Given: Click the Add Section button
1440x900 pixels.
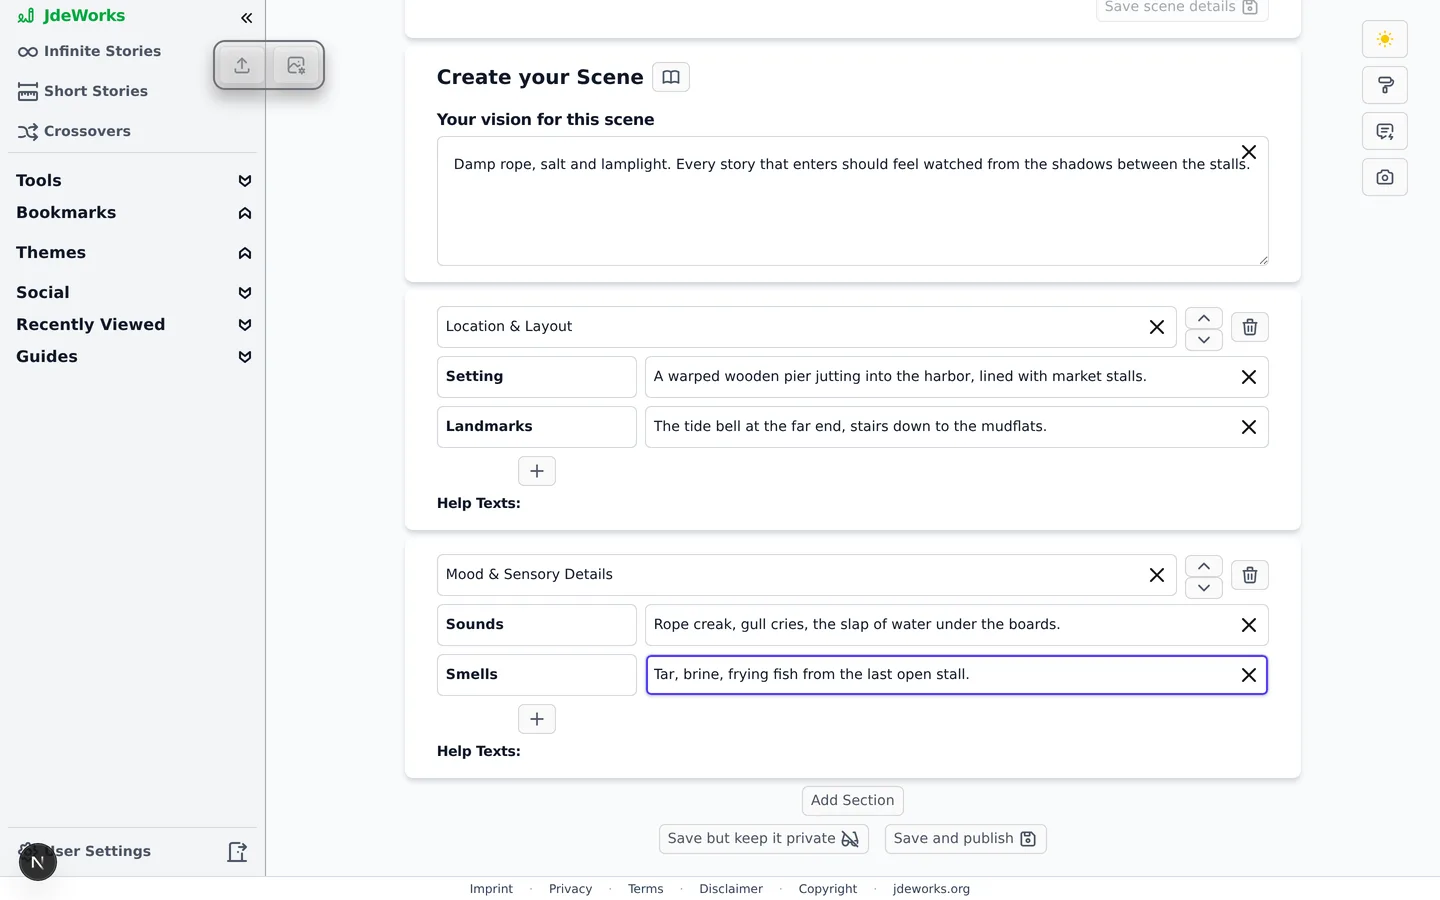Looking at the screenshot, I should [x=853, y=801].
